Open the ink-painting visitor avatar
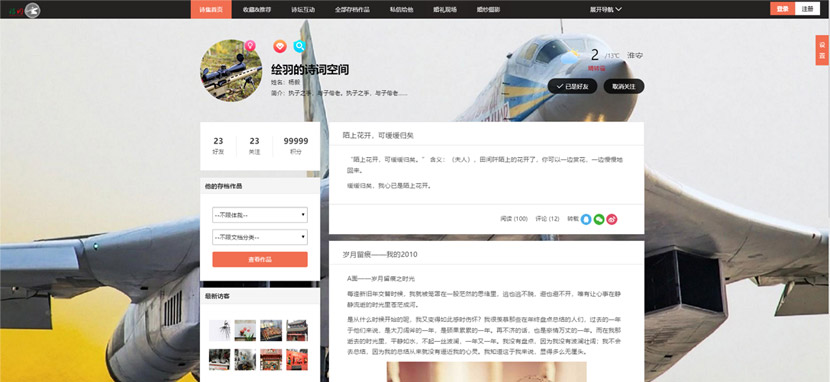830x382 pixels. pos(219,330)
